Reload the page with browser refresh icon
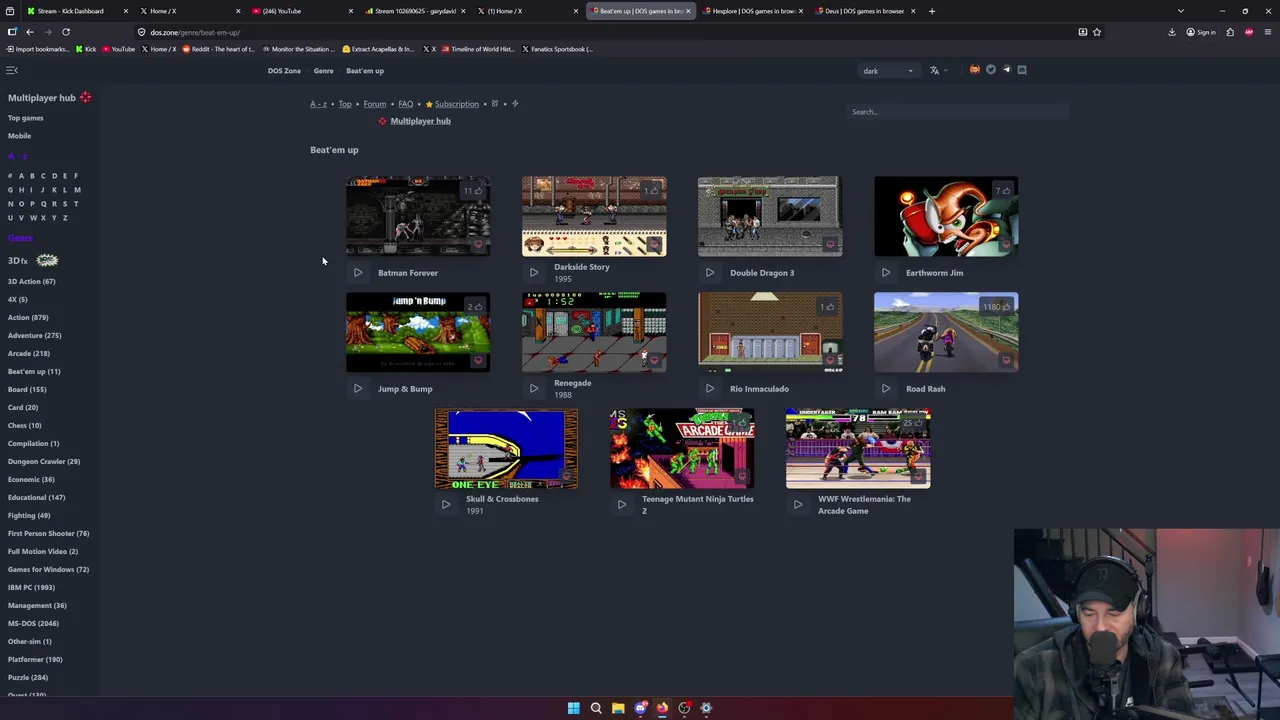Screen dimensions: 1280x720 (66, 32)
